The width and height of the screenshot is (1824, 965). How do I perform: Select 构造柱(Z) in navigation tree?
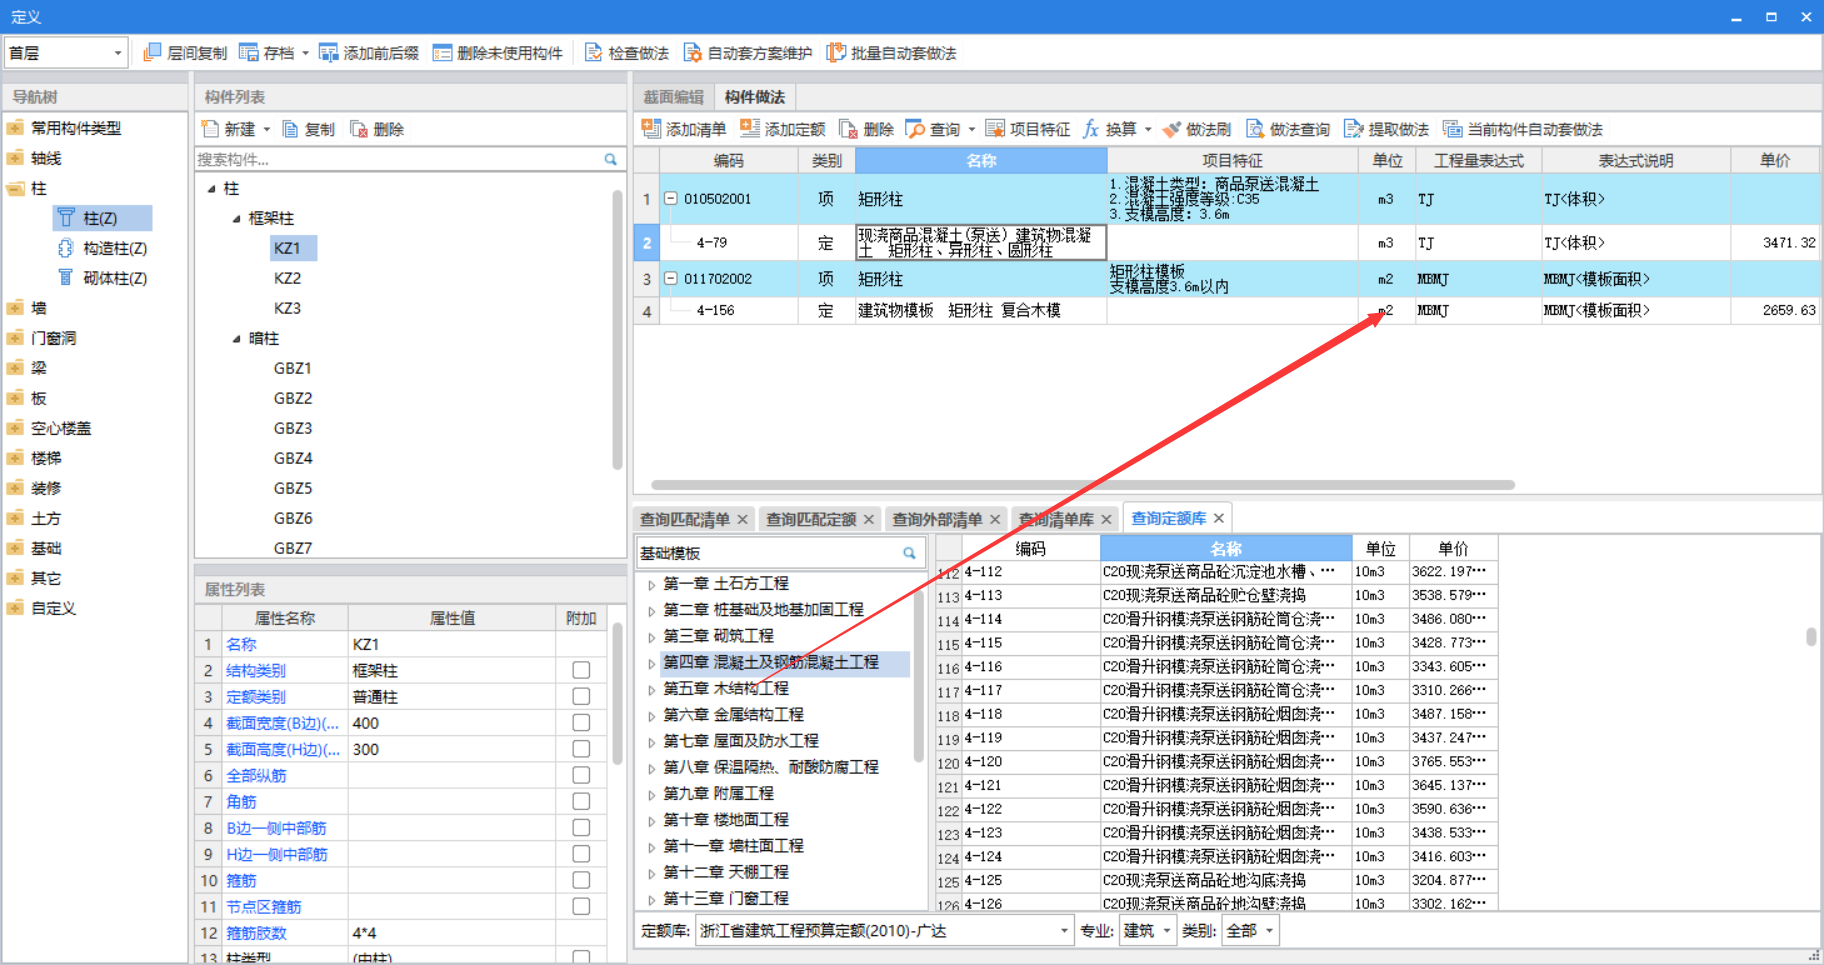click(x=115, y=248)
